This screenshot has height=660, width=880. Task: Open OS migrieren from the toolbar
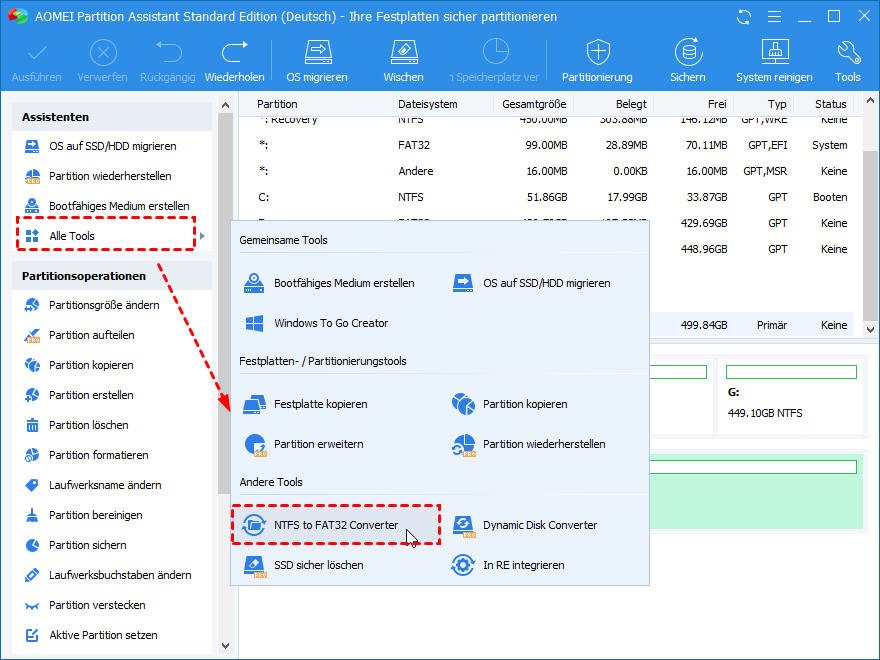click(317, 61)
